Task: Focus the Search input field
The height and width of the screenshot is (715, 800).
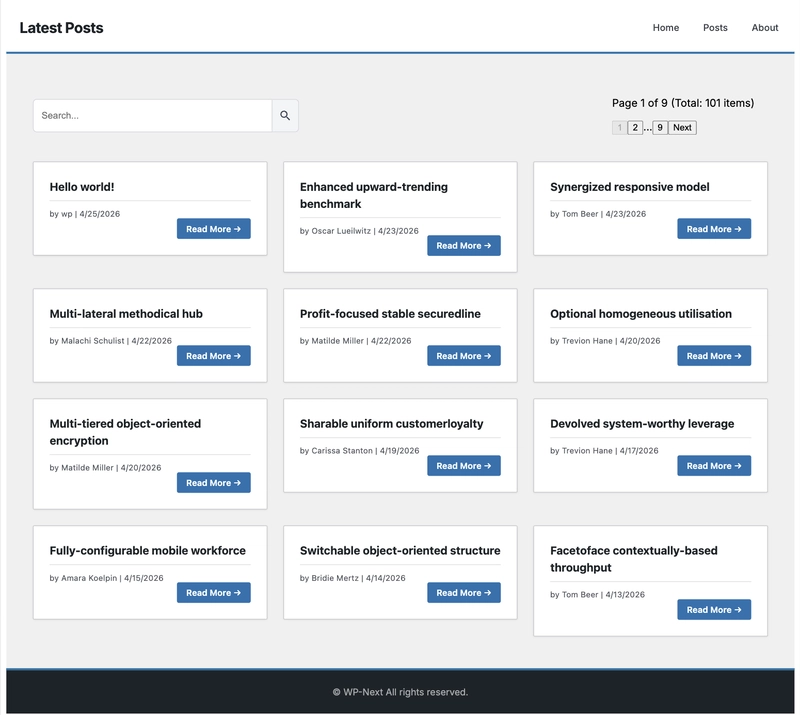Action: tap(153, 116)
